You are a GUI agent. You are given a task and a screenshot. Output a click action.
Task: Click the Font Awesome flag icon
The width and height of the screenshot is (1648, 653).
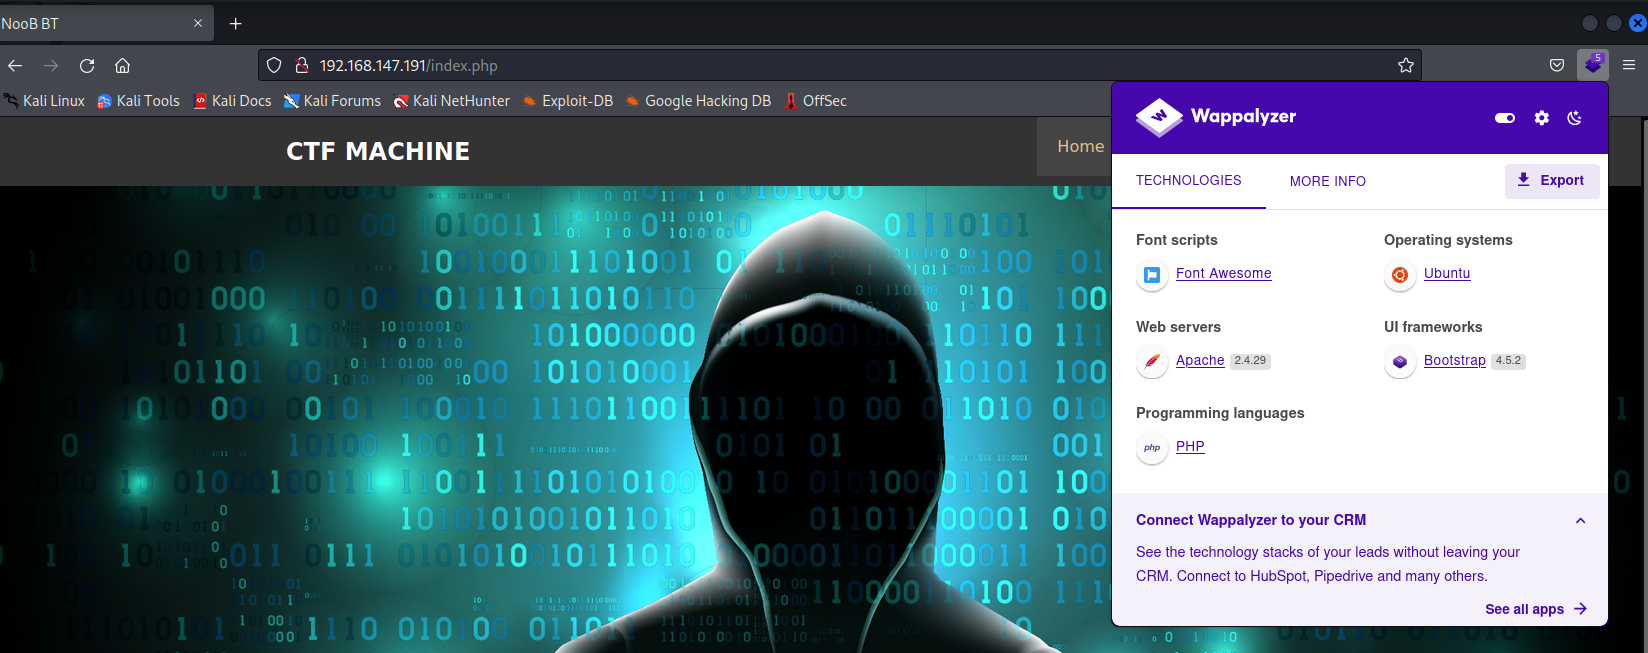(x=1152, y=275)
